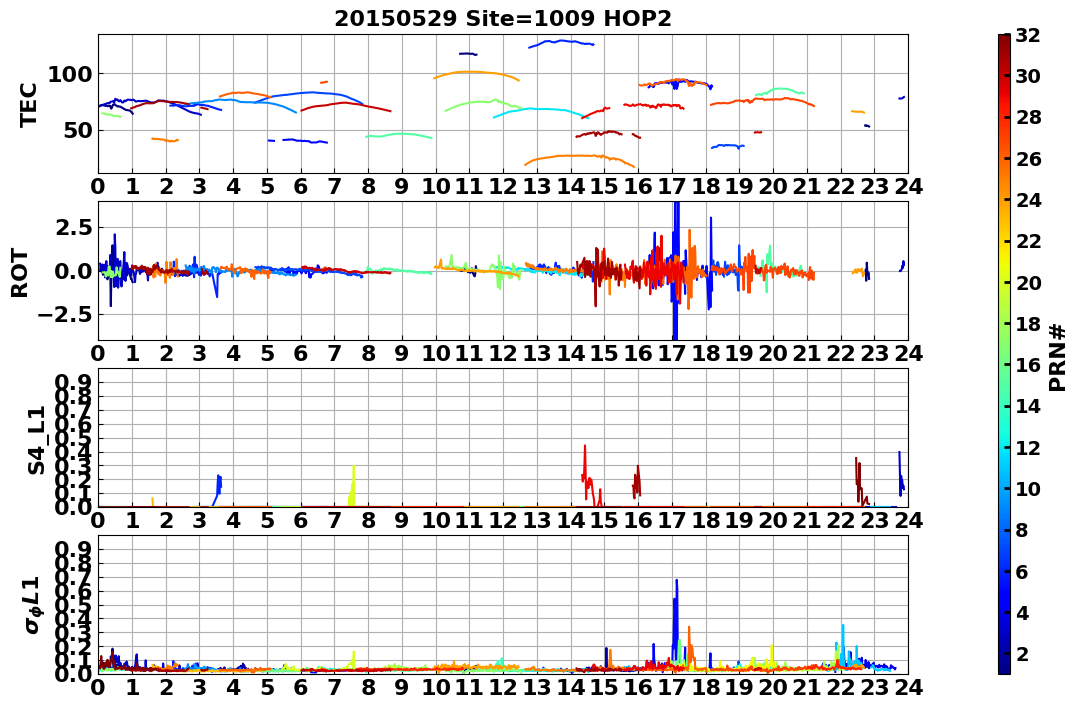The width and height of the screenshot is (1077, 709).
Task: Click the blue TEC arc above hours 13–14
Action: [561, 43]
